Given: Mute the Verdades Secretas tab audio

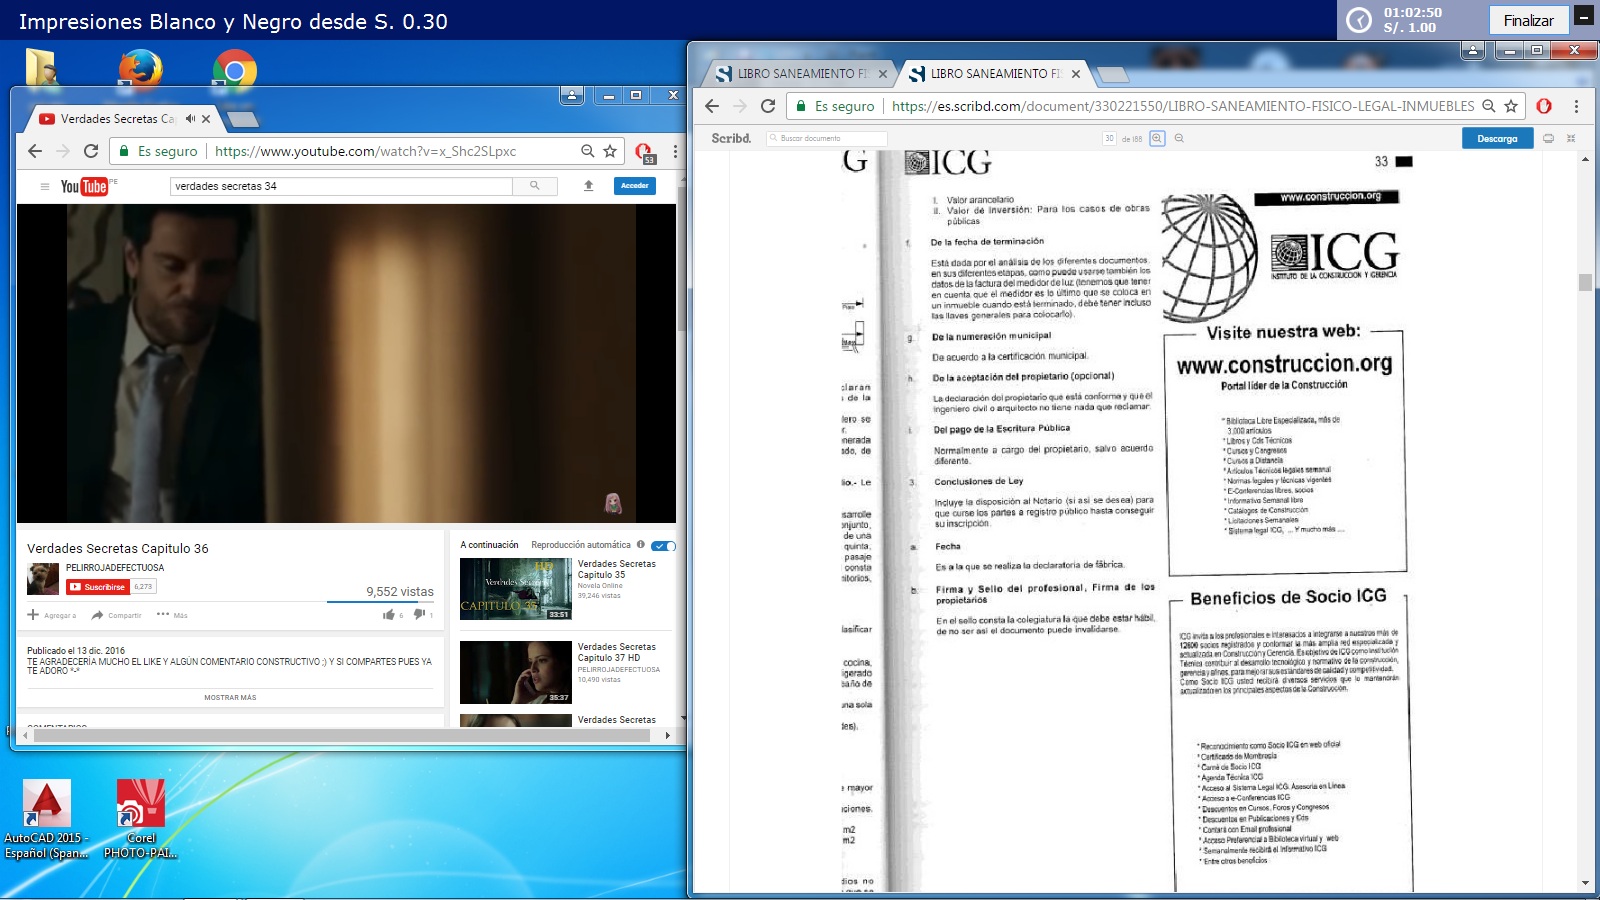Looking at the screenshot, I should [190, 119].
